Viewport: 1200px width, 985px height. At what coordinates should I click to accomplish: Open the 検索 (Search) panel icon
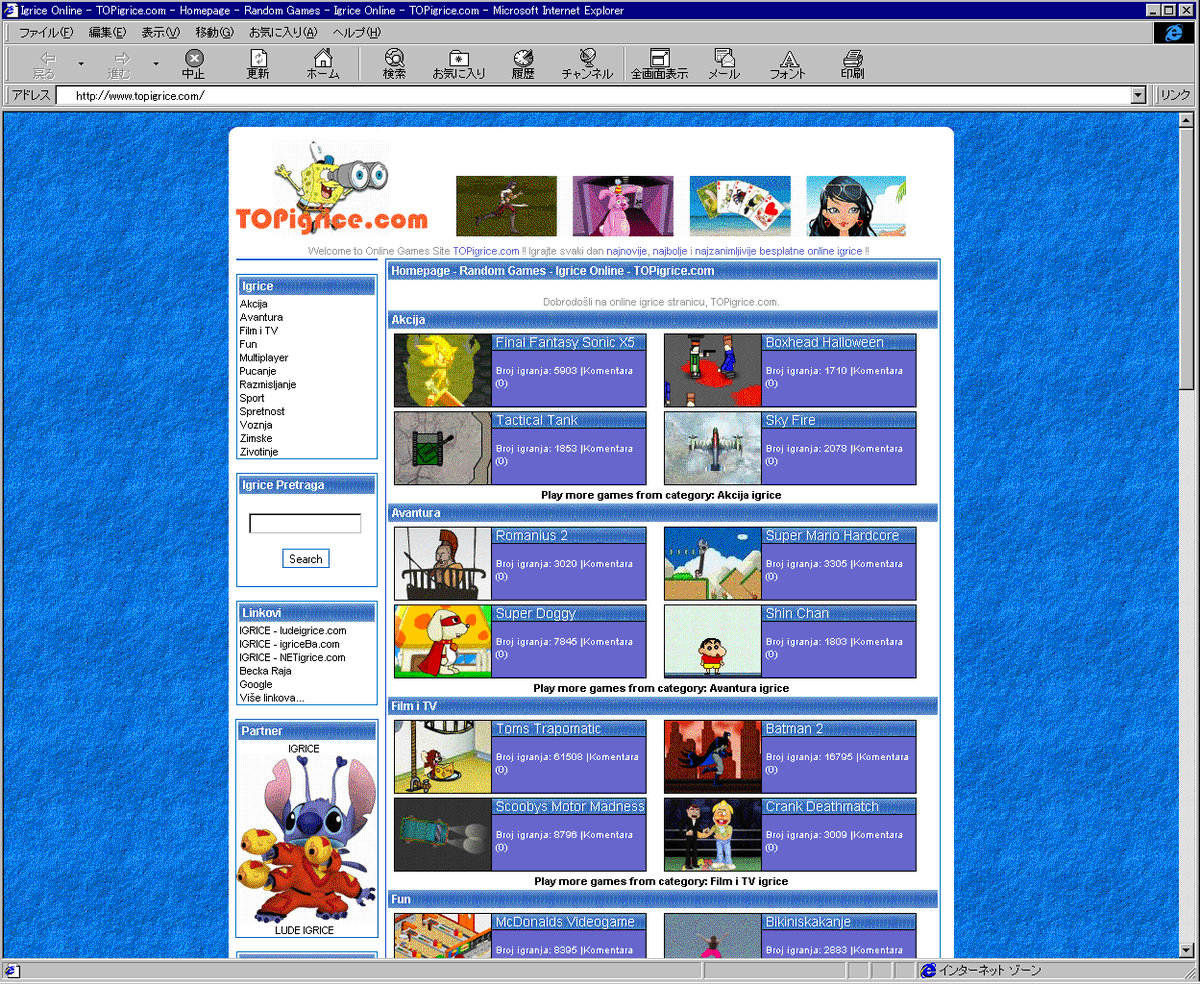pyautogui.click(x=394, y=63)
